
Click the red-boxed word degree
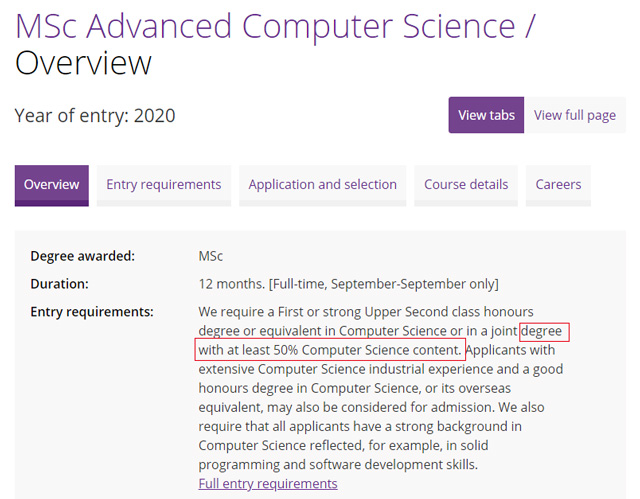click(x=544, y=332)
